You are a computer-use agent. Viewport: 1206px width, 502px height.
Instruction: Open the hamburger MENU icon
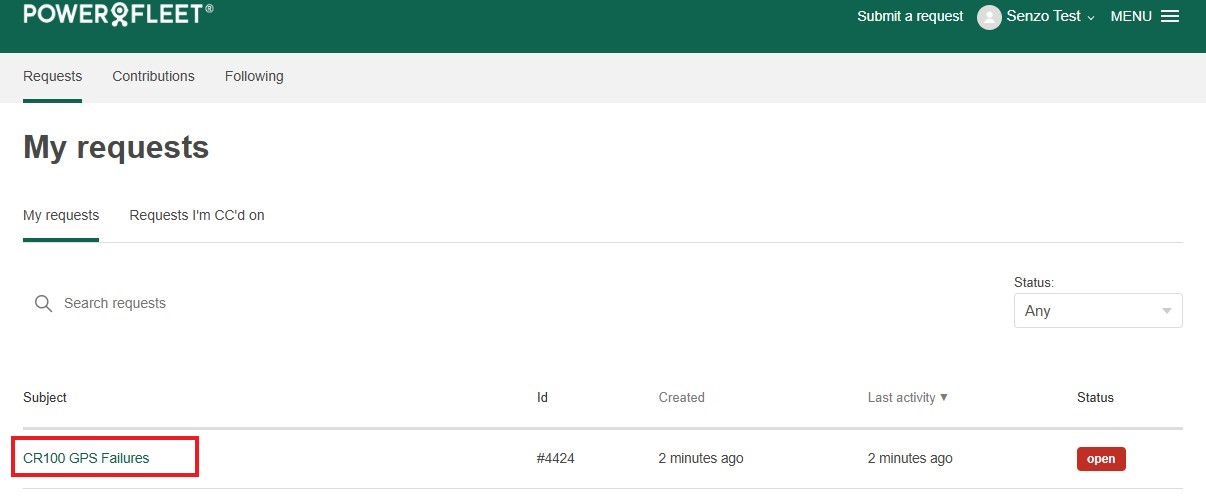1170,17
